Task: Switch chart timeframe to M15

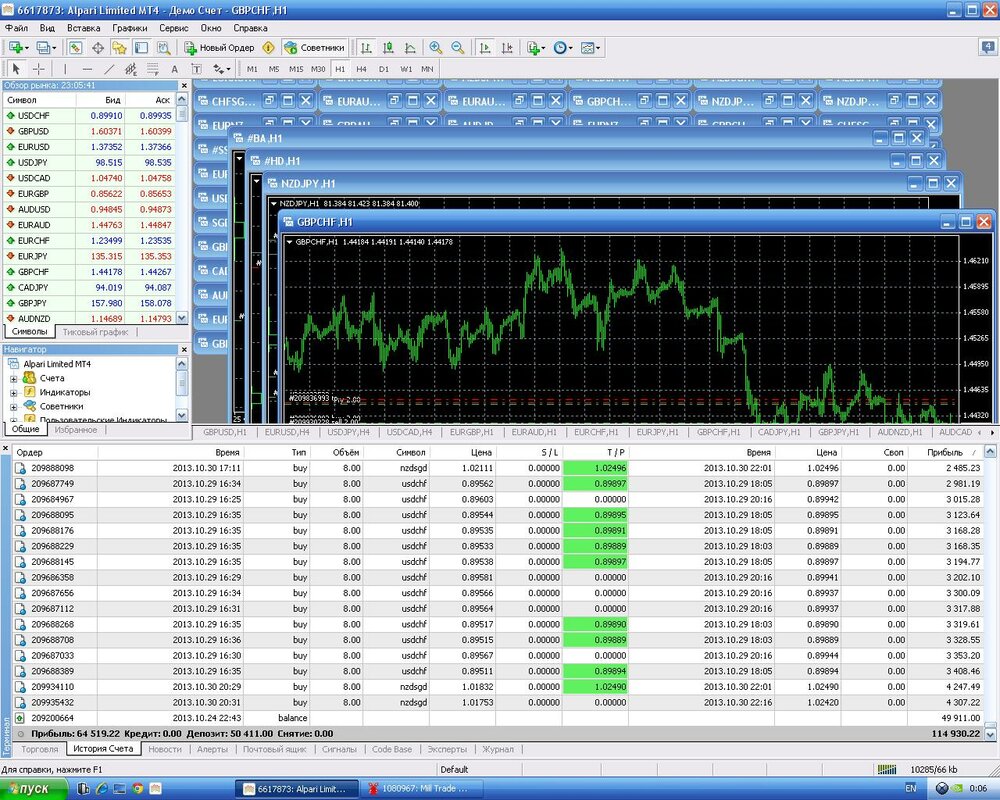Action: pyautogui.click(x=296, y=69)
